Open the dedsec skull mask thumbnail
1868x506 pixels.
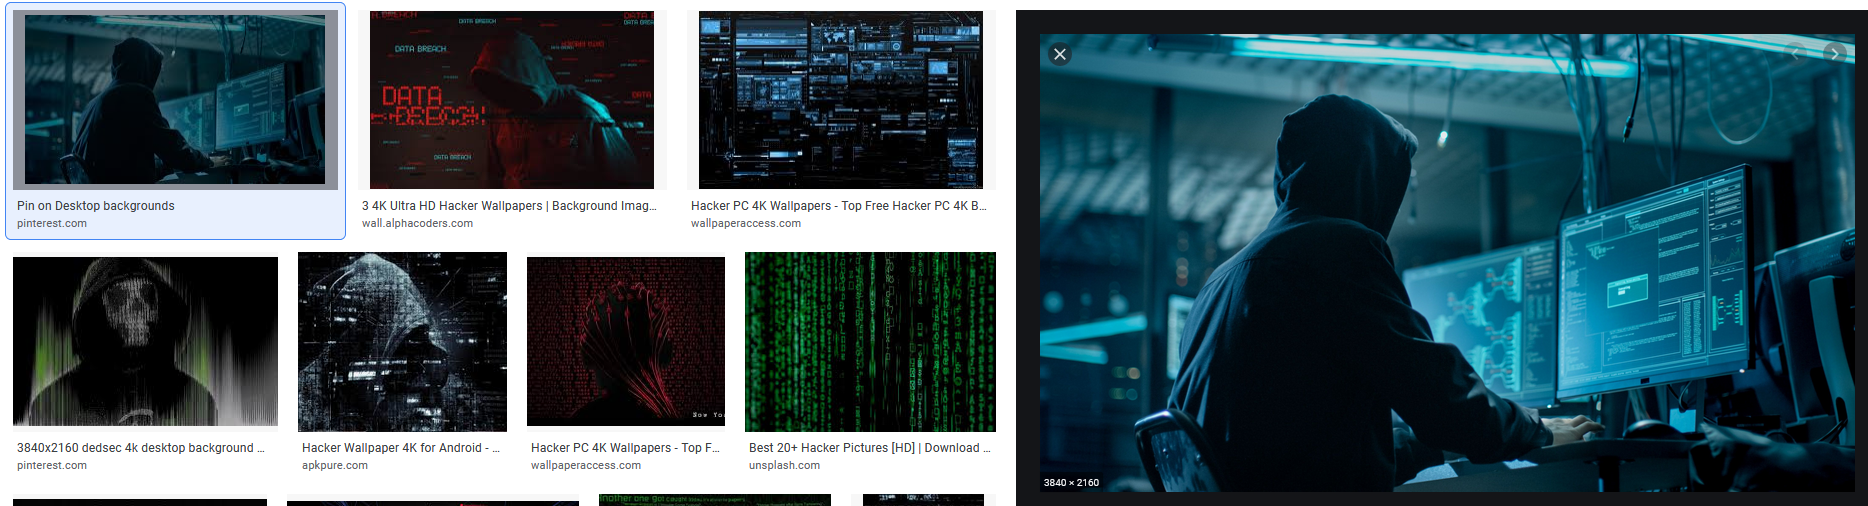(x=145, y=341)
